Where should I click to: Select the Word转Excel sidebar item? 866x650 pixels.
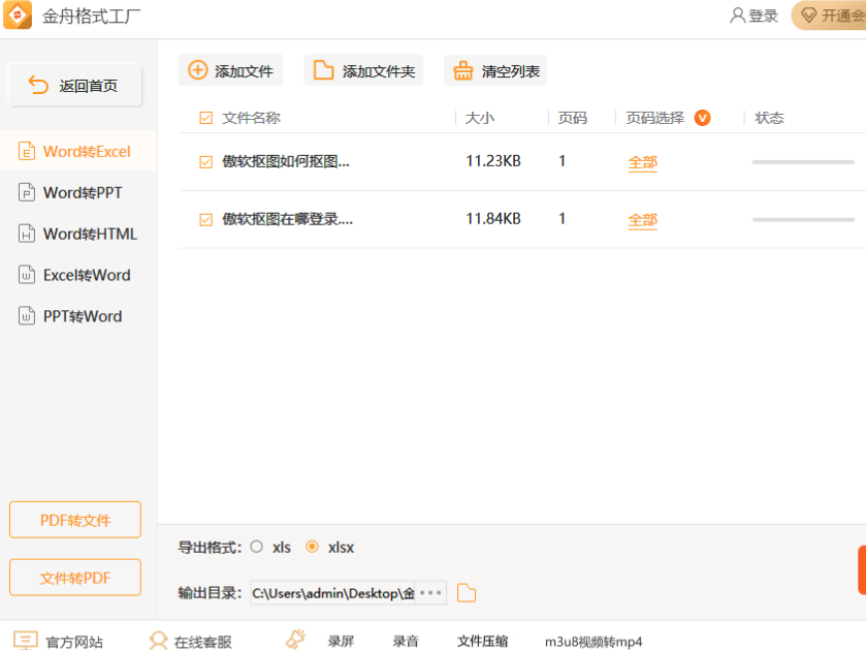coord(78,151)
